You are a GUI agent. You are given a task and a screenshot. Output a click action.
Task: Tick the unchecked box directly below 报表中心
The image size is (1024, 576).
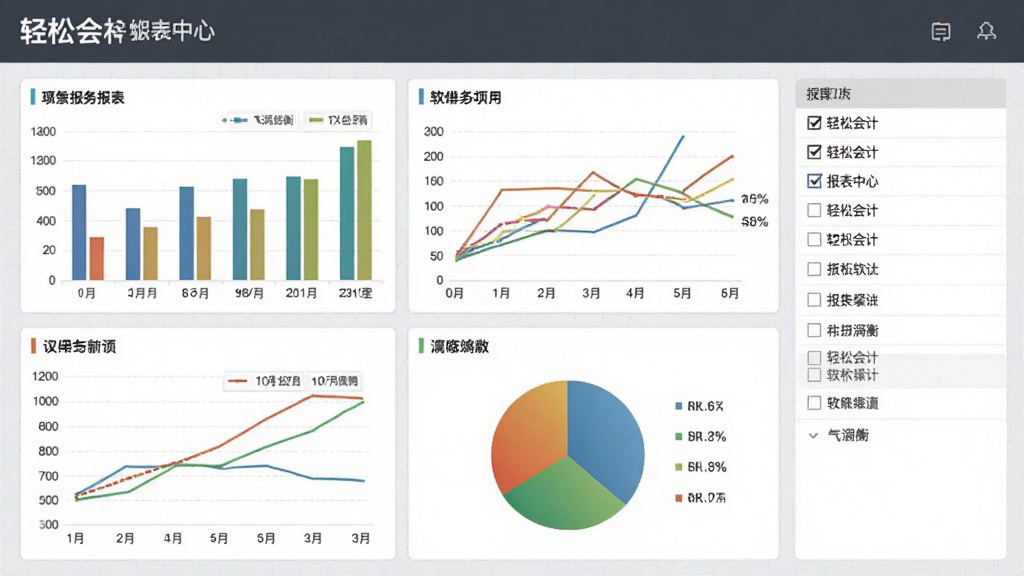pyautogui.click(x=814, y=210)
